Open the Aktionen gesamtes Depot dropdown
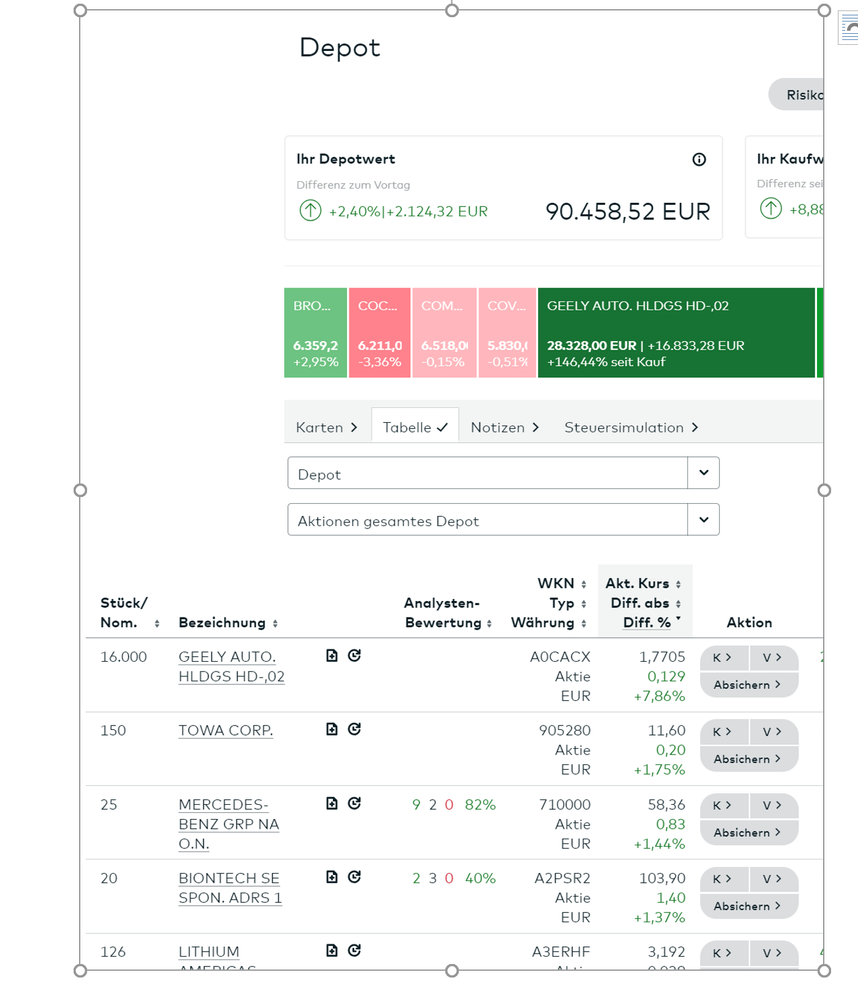 (x=703, y=520)
